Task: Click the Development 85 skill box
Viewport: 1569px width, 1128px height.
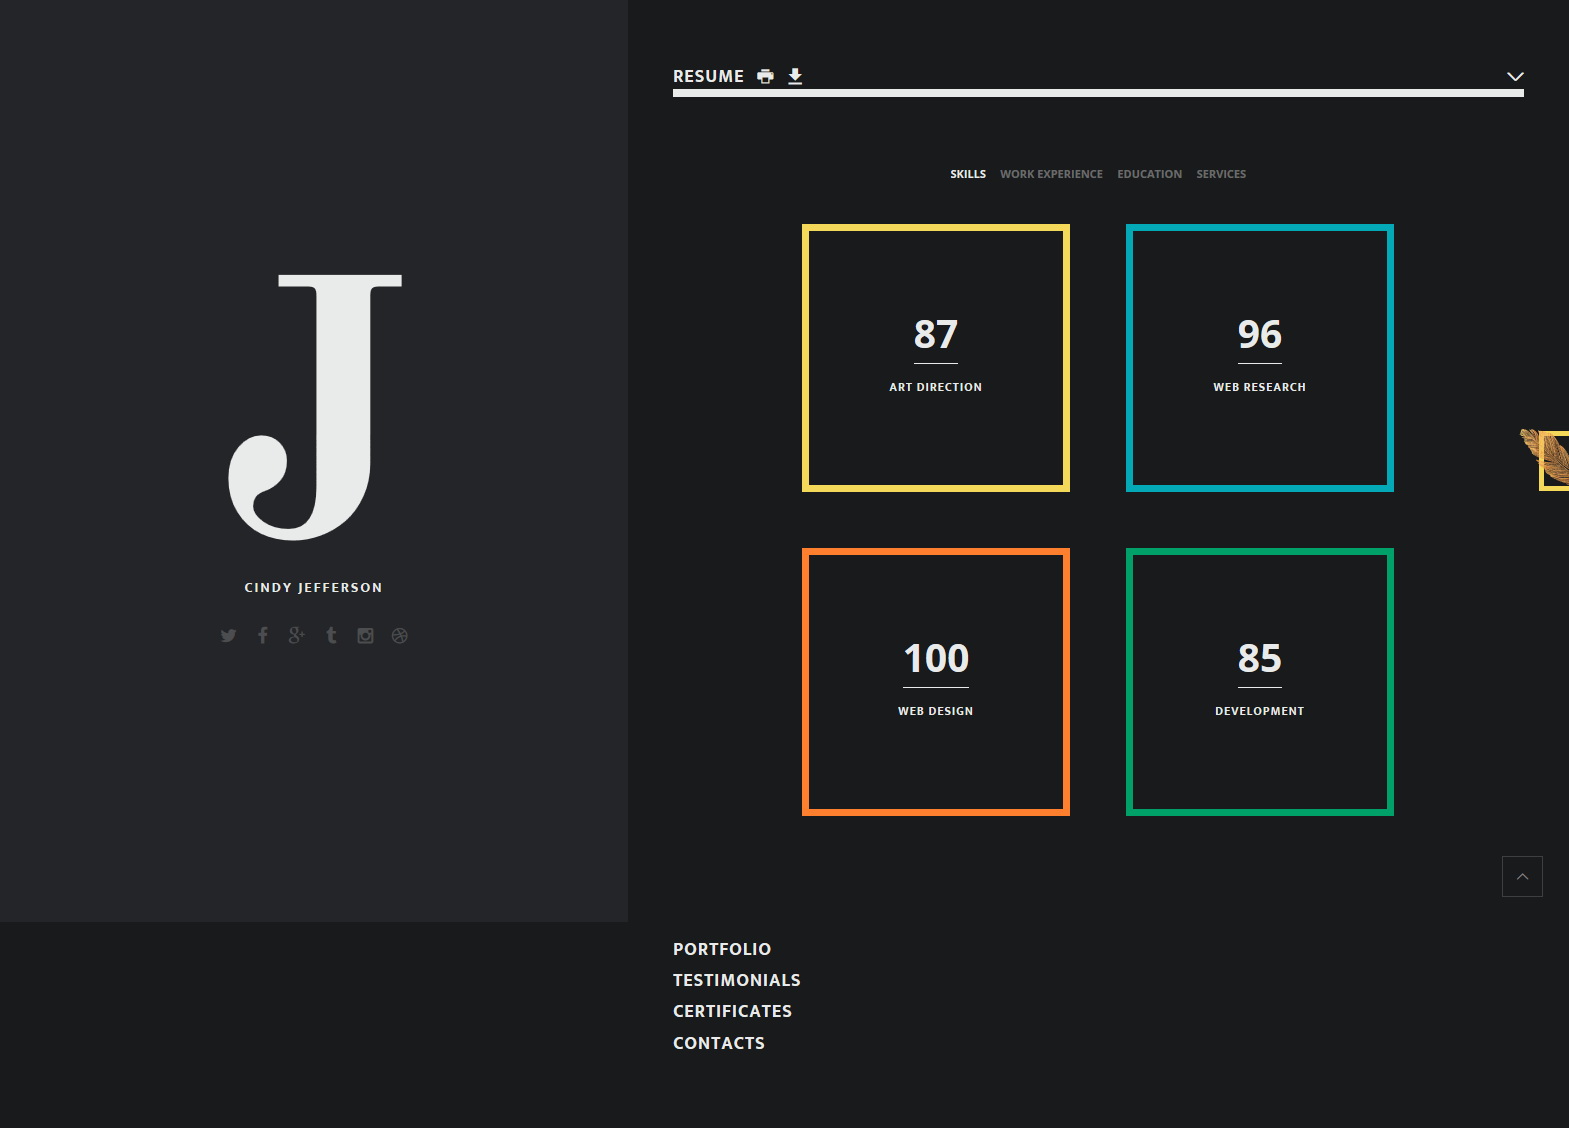Action: [1260, 682]
